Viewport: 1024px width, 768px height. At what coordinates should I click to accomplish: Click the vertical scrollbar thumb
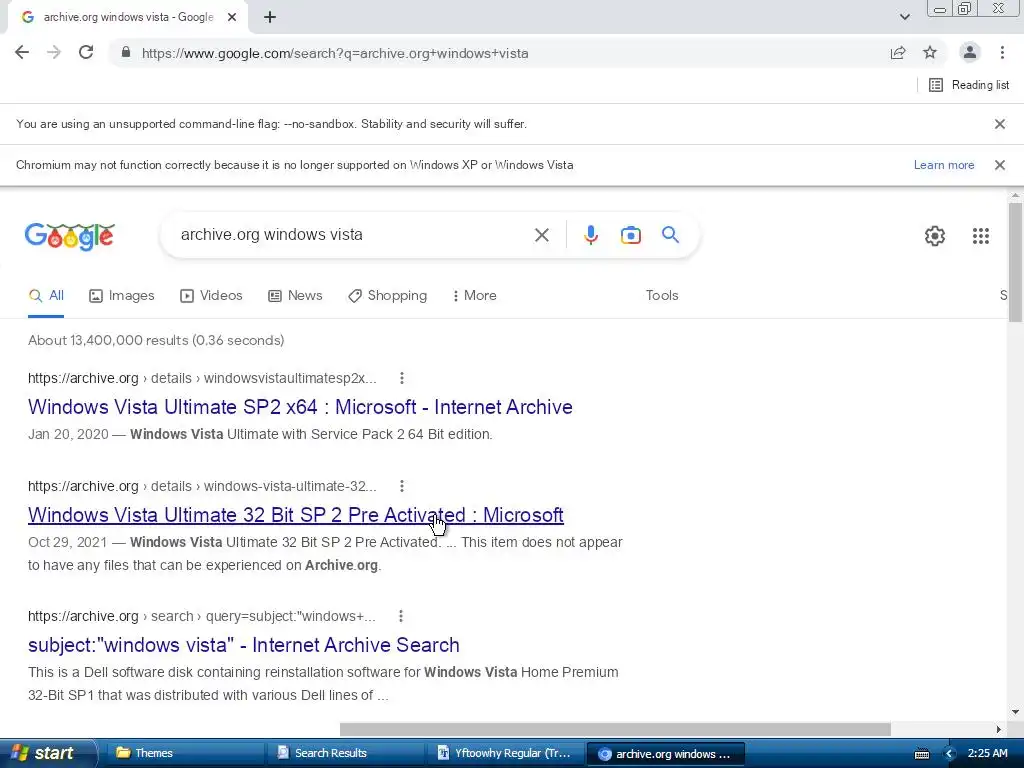[x=1015, y=263]
